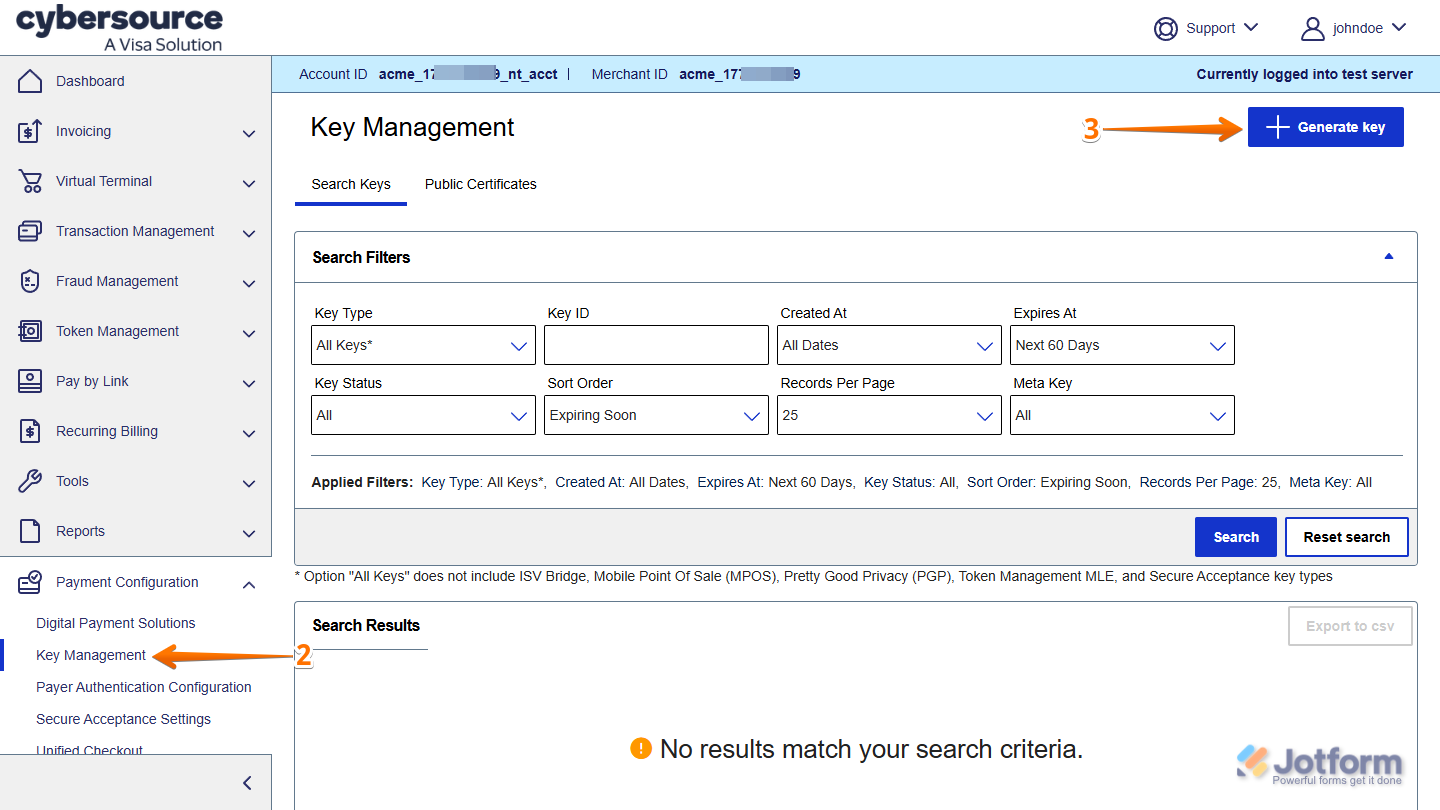
Task: Click the Generate key button
Action: (x=1326, y=127)
